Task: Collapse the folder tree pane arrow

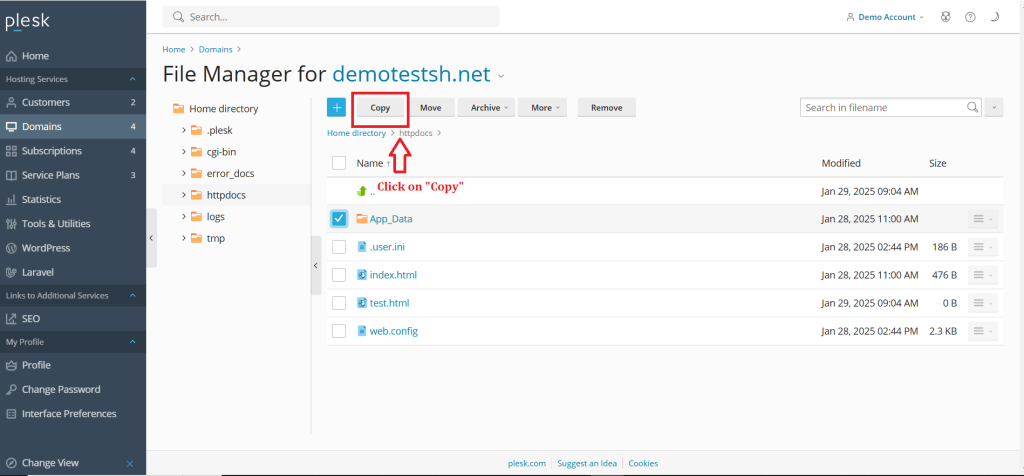Action: point(316,265)
